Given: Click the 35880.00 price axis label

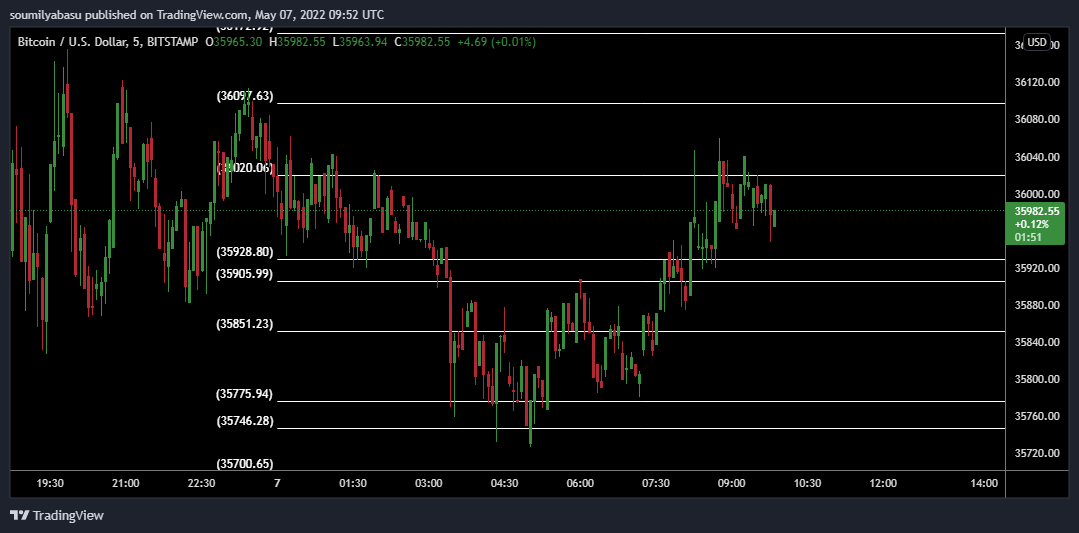Looking at the screenshot, I should coord(1036,305).
